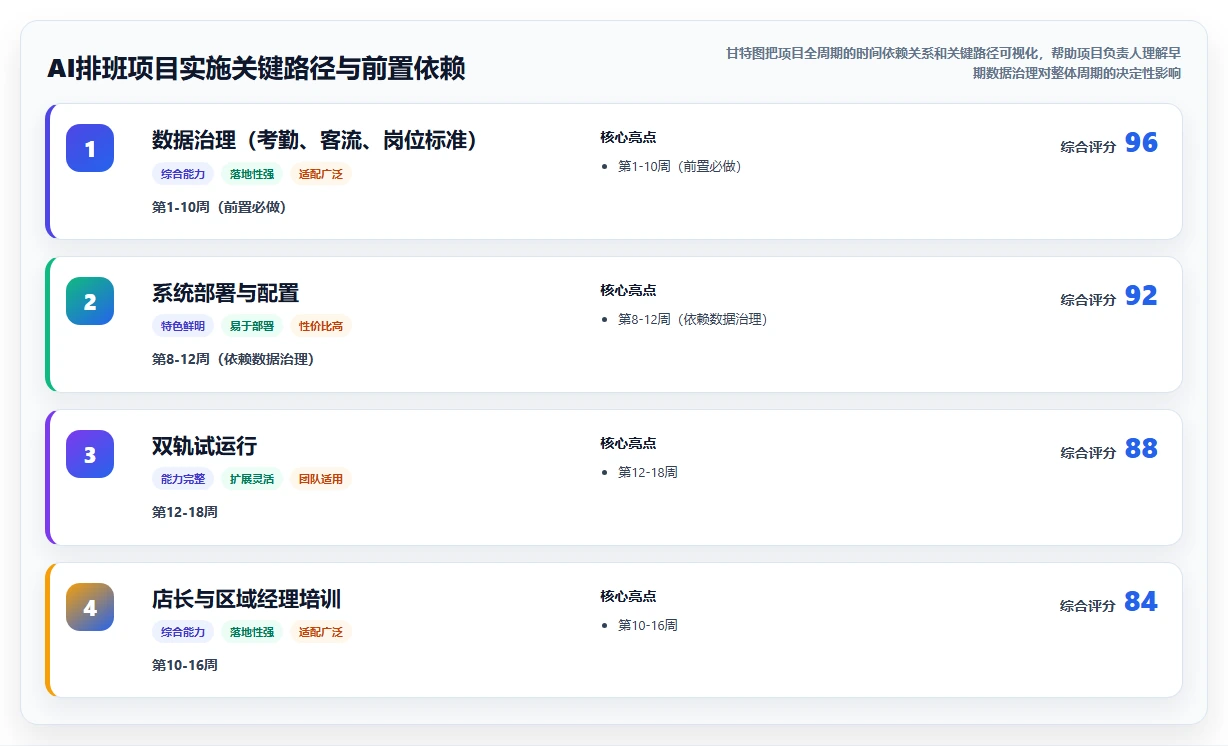Click the bold 第10-16周 subtitle under the tags
The height and width of the screenshot is (746, 1228).
click(x=185, y=665)
